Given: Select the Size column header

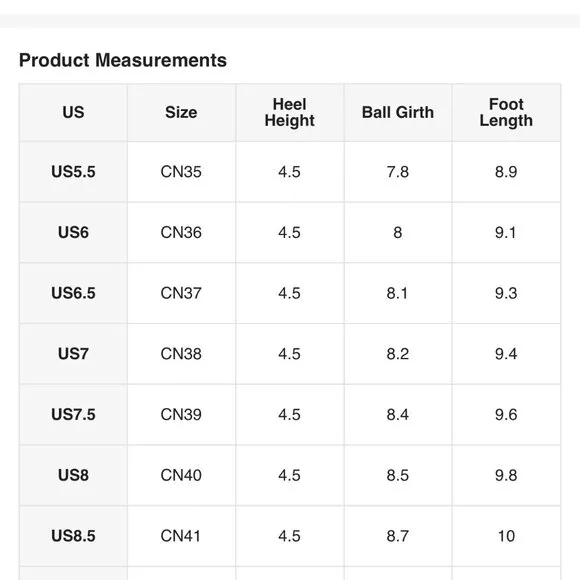Looking at the screenshot, I should (181, 112).
